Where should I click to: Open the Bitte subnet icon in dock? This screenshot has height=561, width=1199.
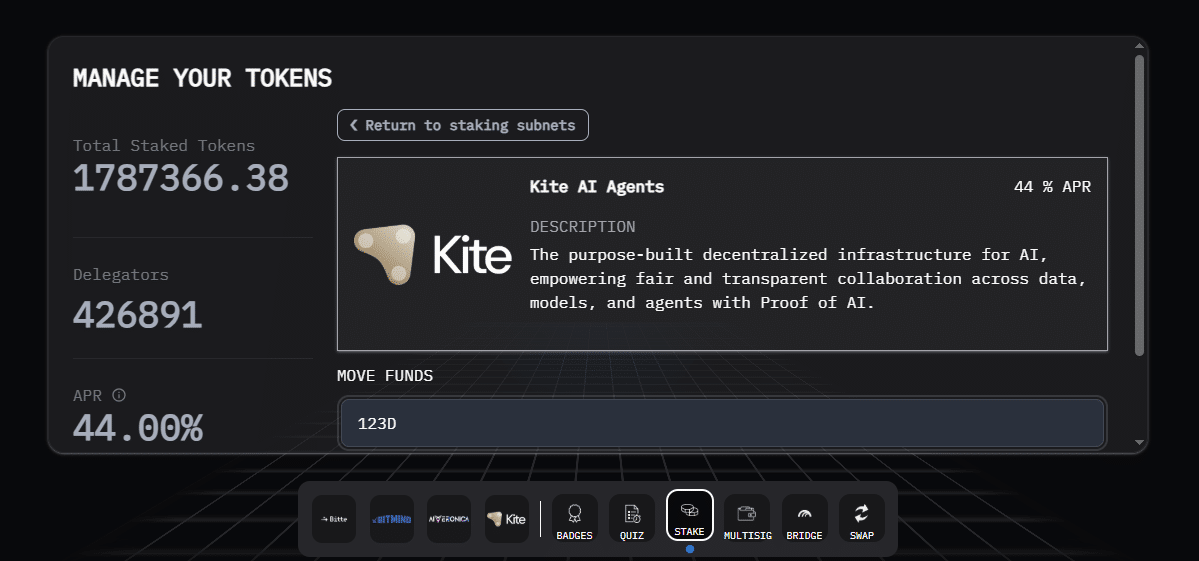click(x=334, y=519)
